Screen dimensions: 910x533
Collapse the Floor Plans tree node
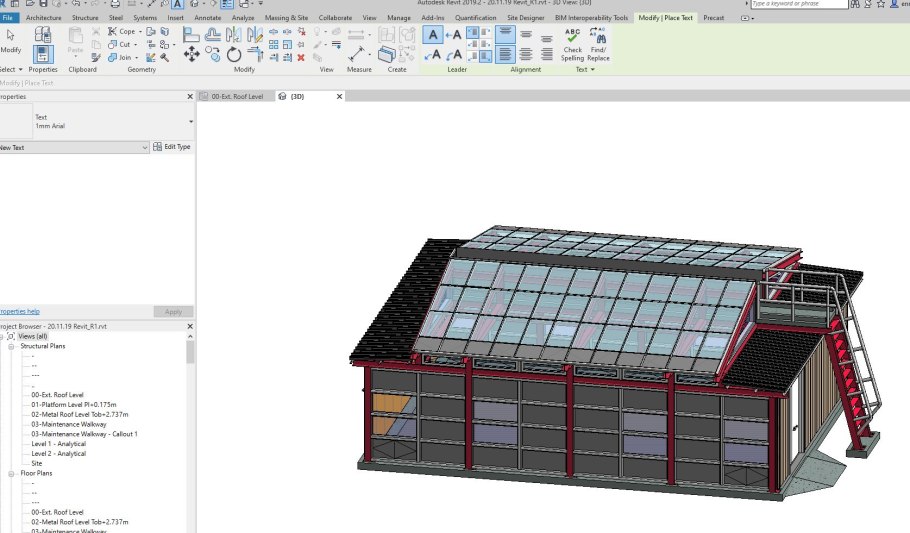[x=11, y=474]
